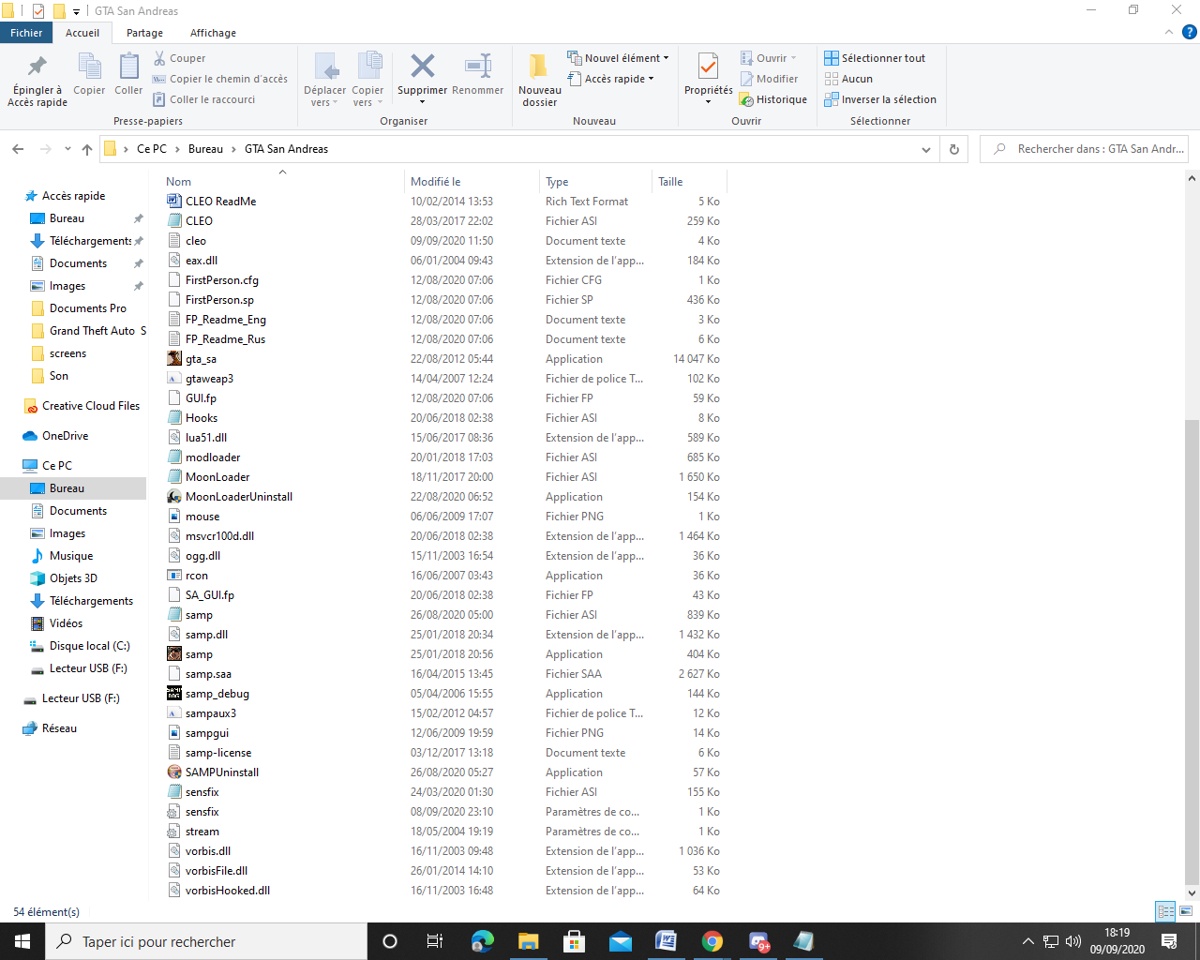Click the Nouveau dossier icon
This screenshot has width=1200, height=960.
539,67
